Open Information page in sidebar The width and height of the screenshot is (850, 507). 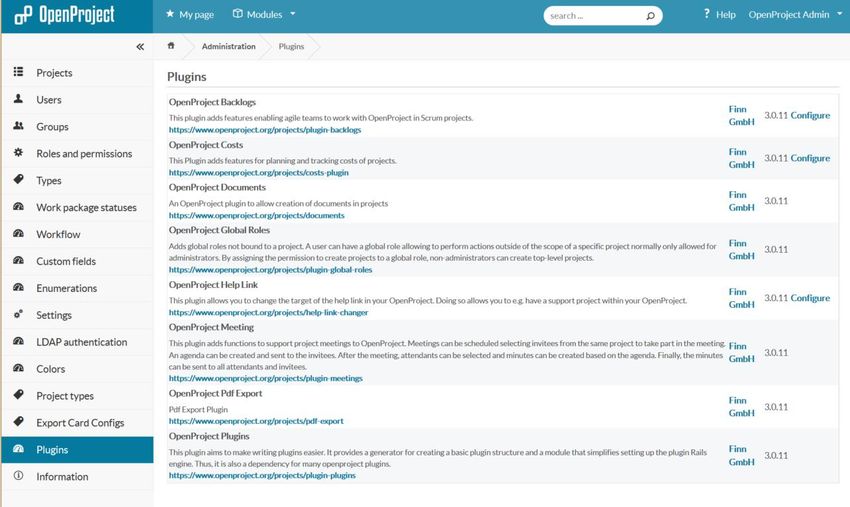62,477
